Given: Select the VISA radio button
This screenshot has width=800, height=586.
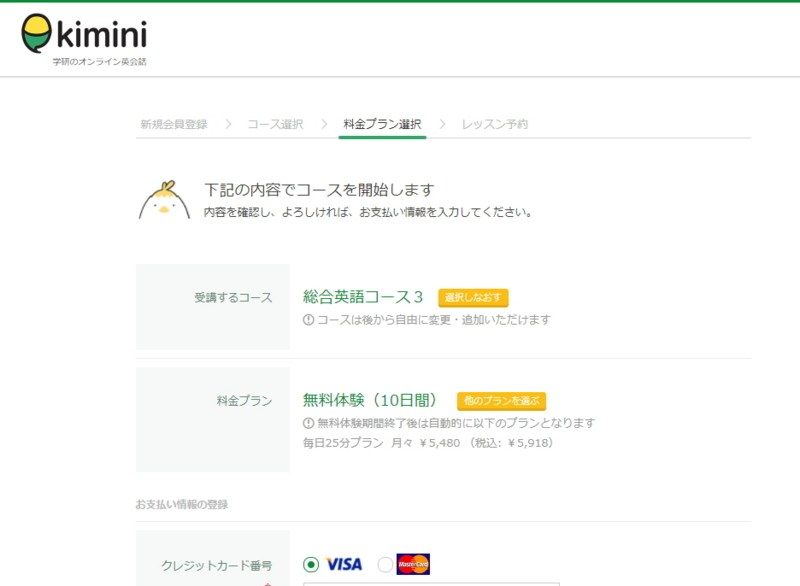Looking at the screenshot, I should (x=311, y=565).
